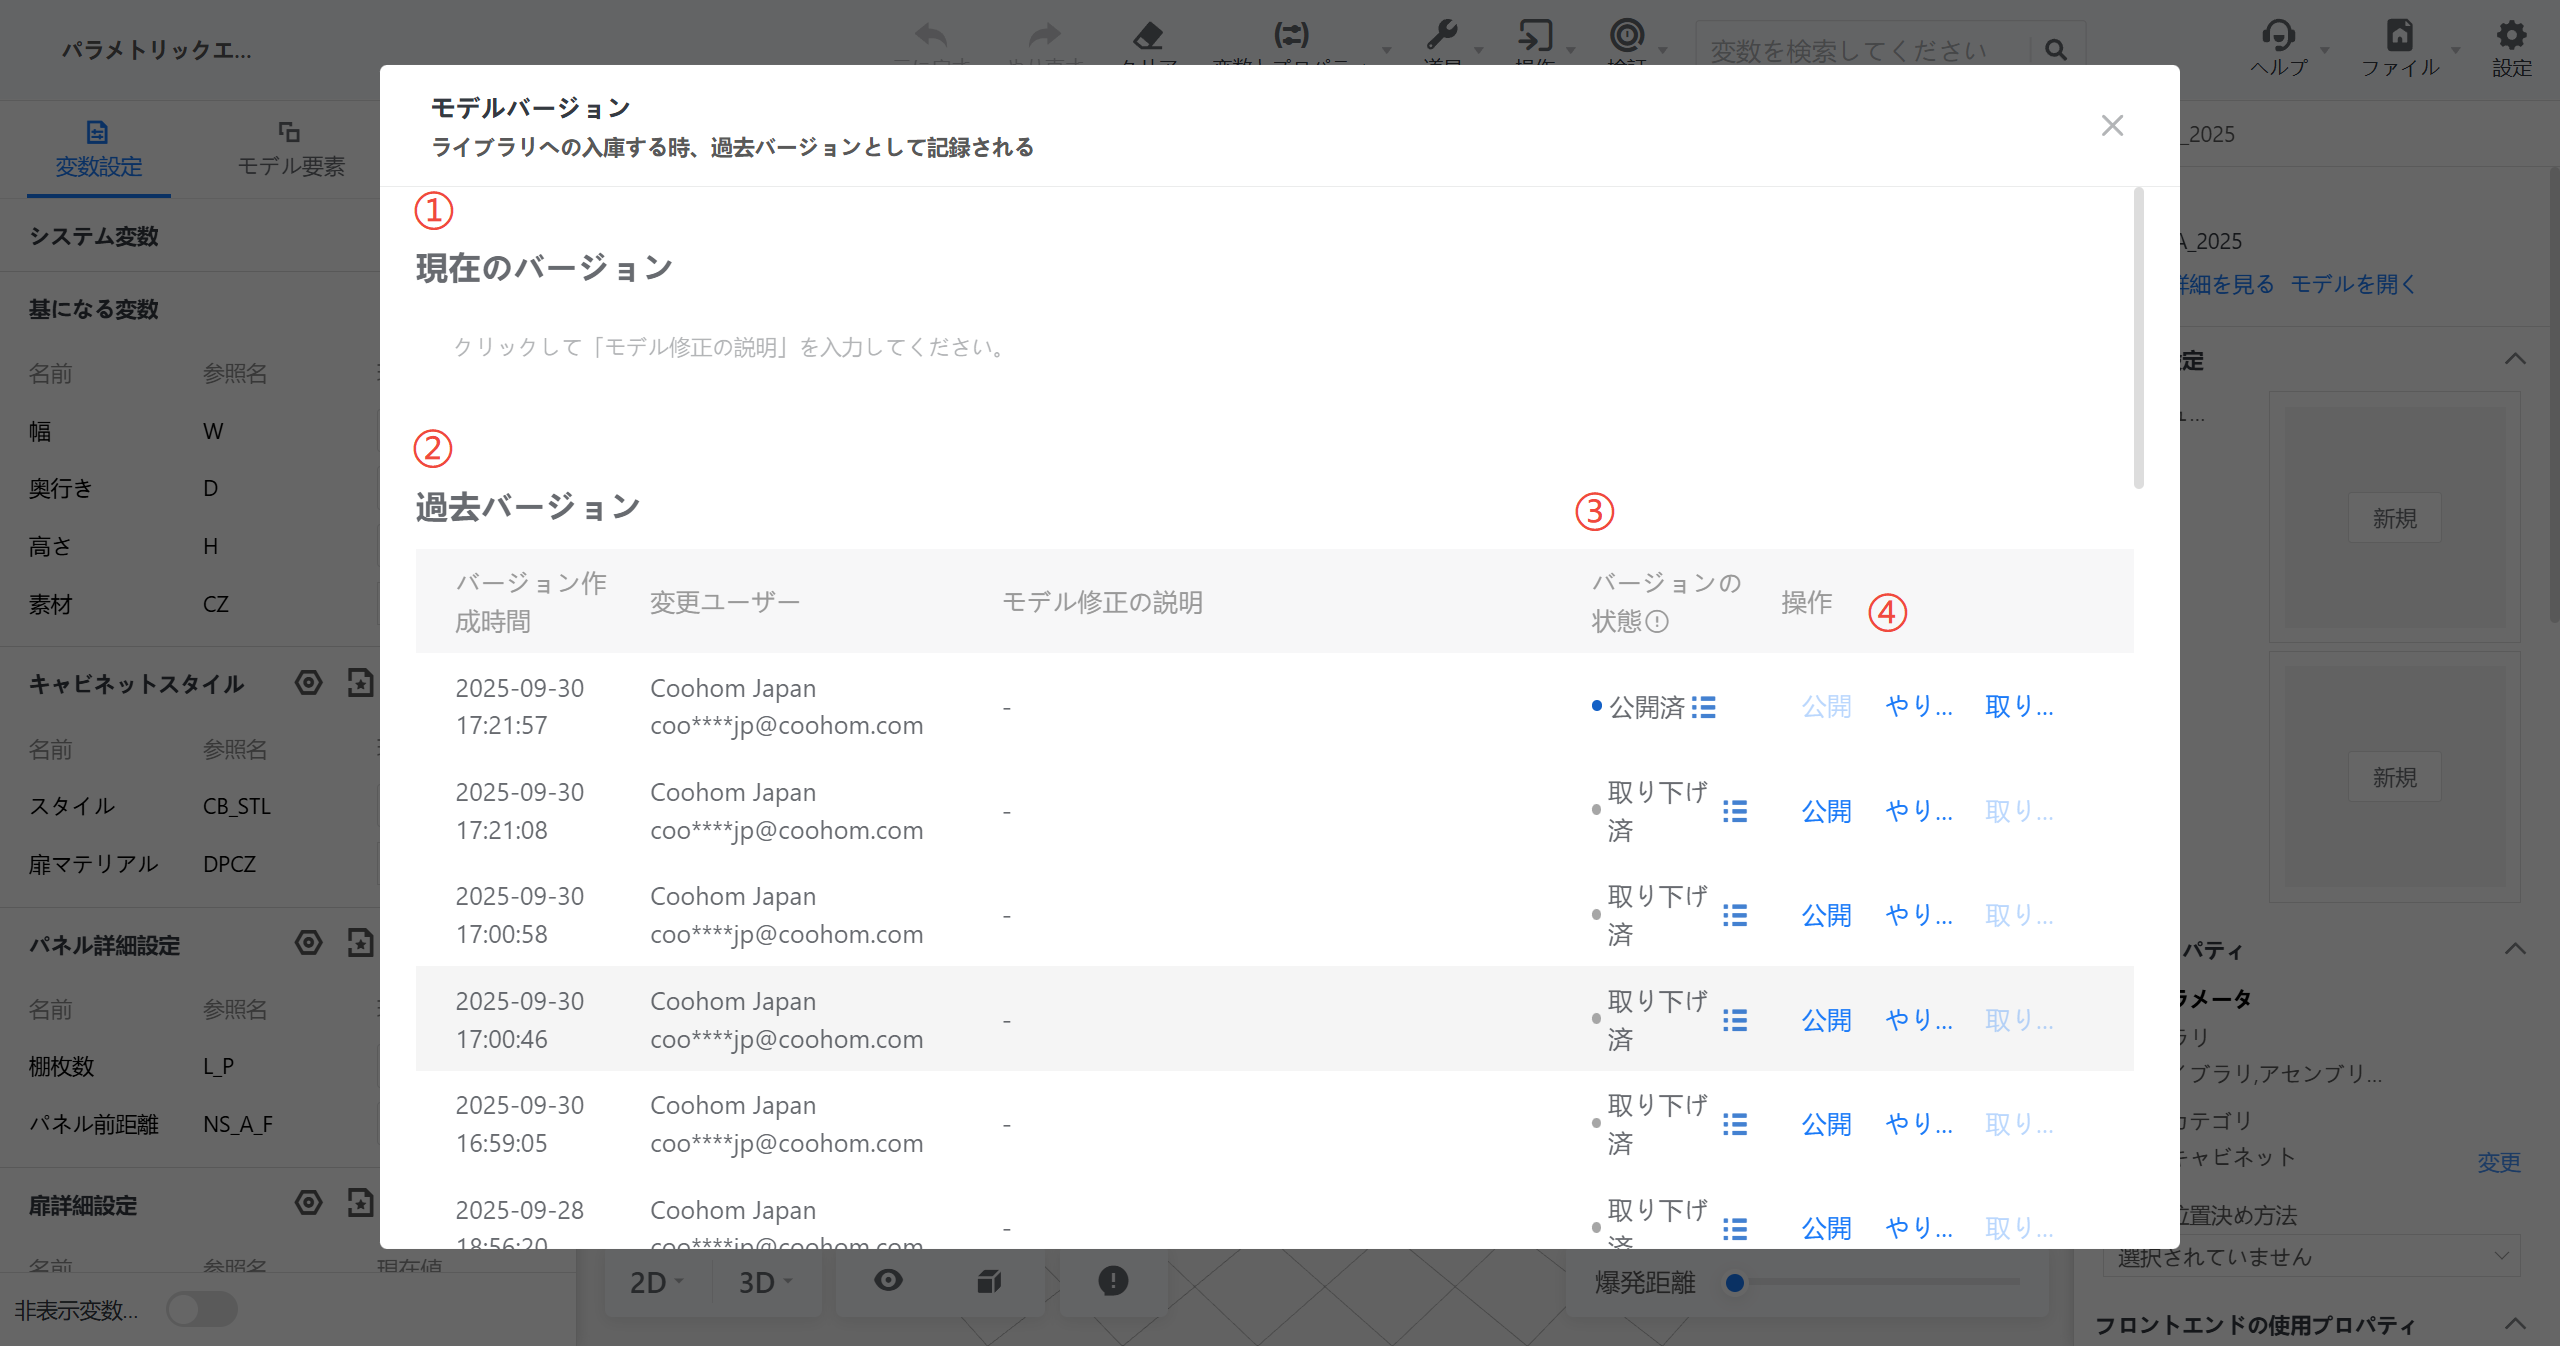
Task: Open version list icon for 2025-09-28 row
Action: [1735, 1228]
